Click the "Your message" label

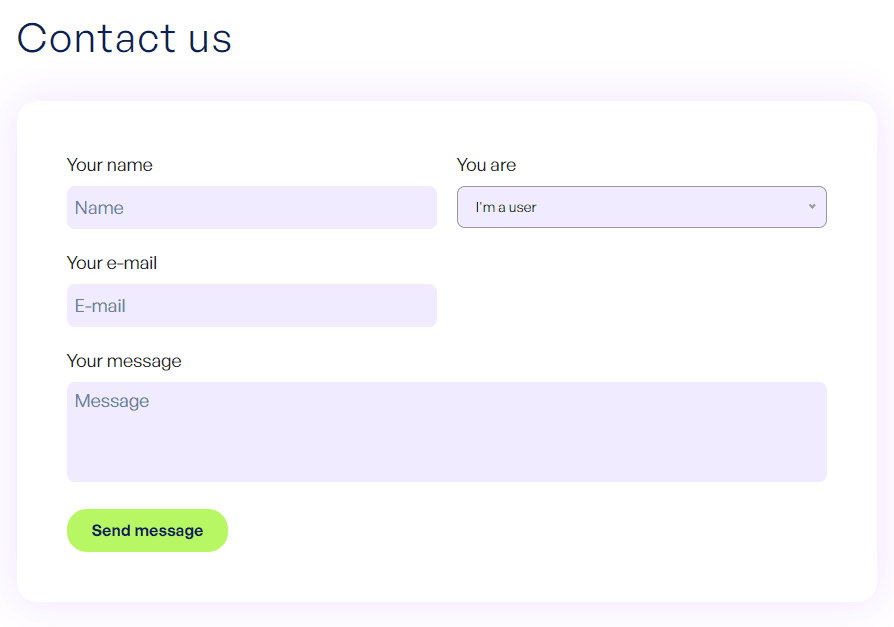pos(124,361)
